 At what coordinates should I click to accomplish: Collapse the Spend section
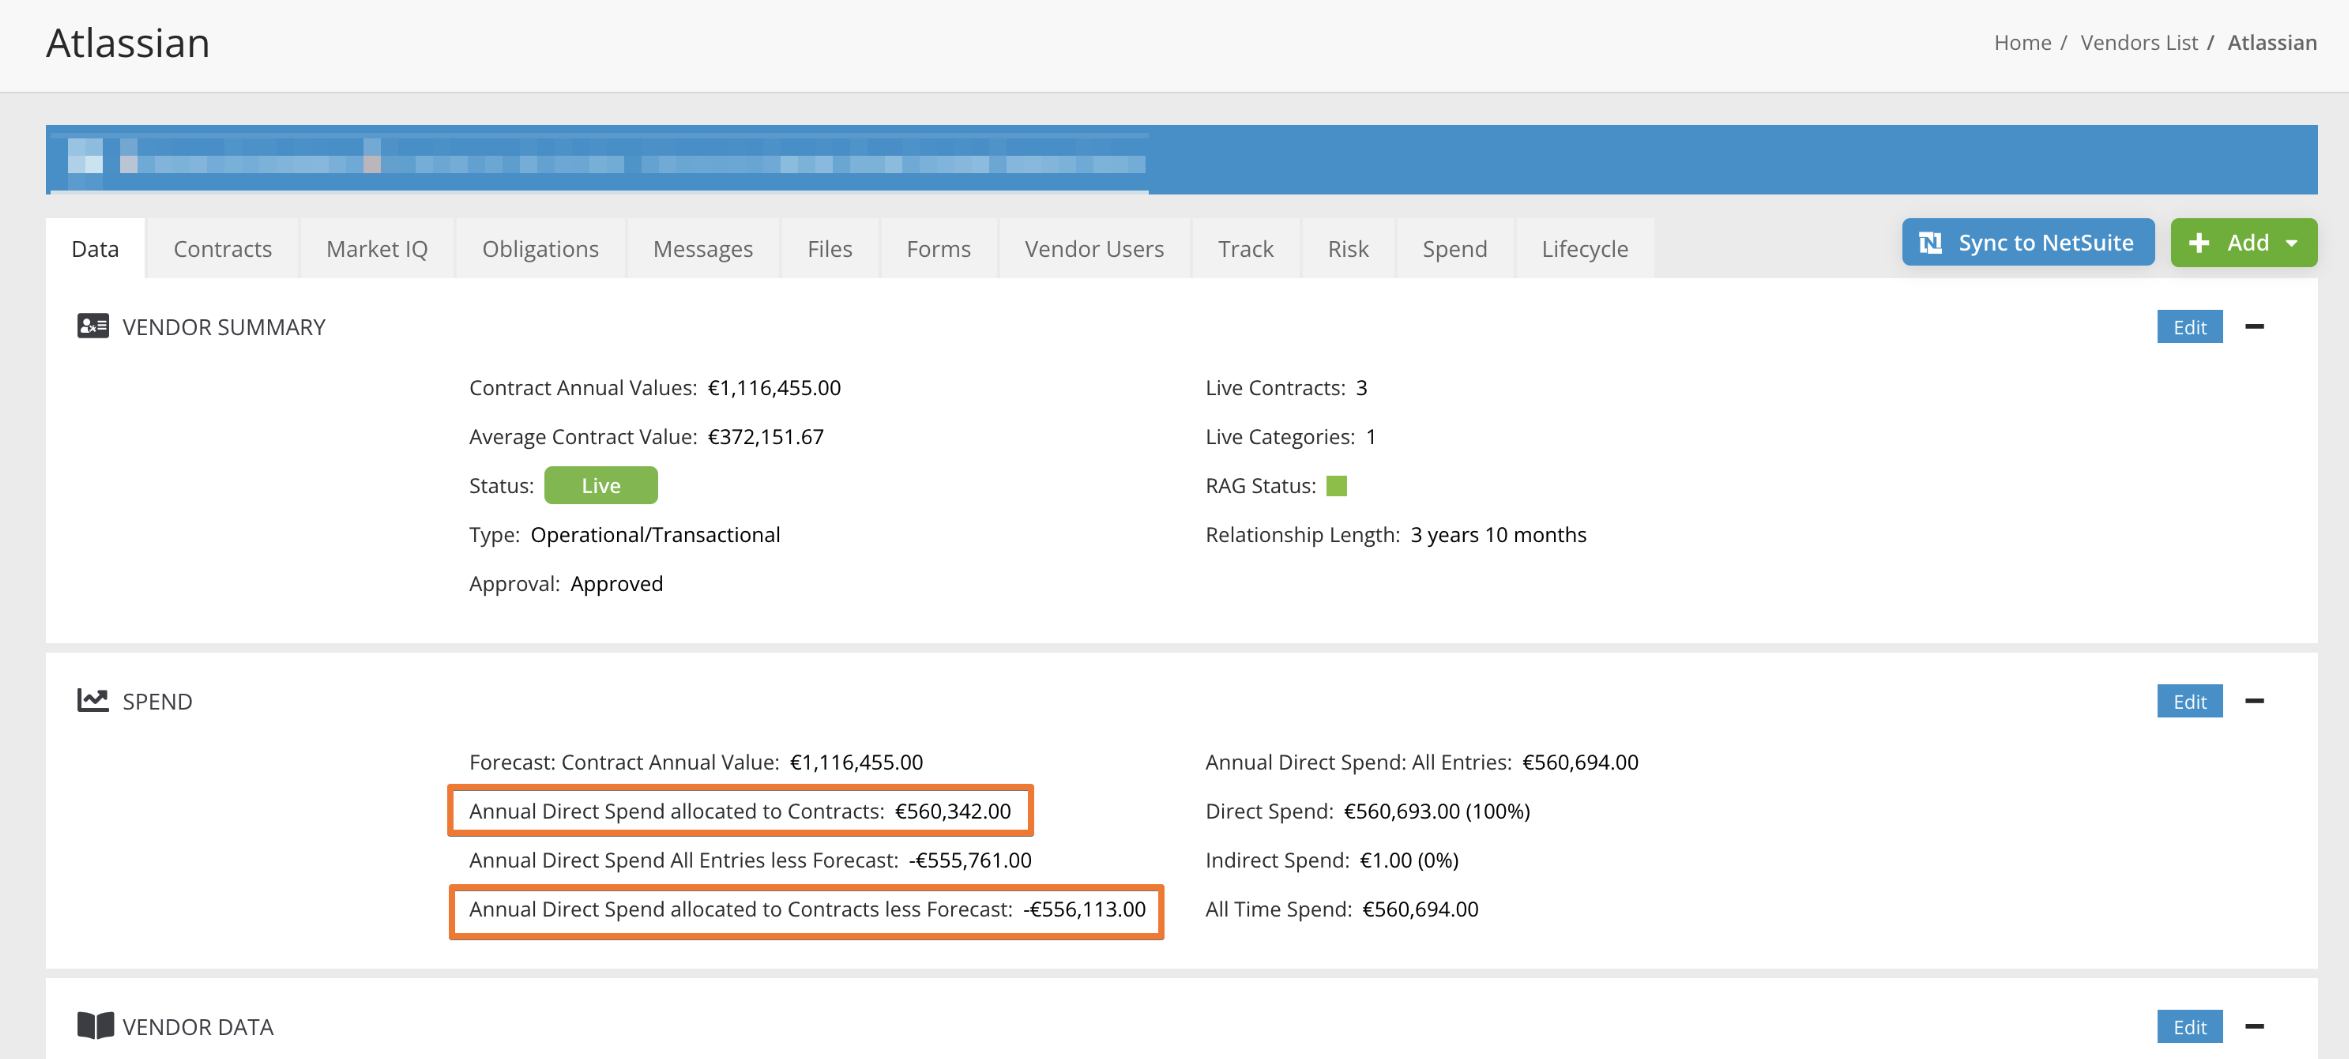tap(2254, 701)
